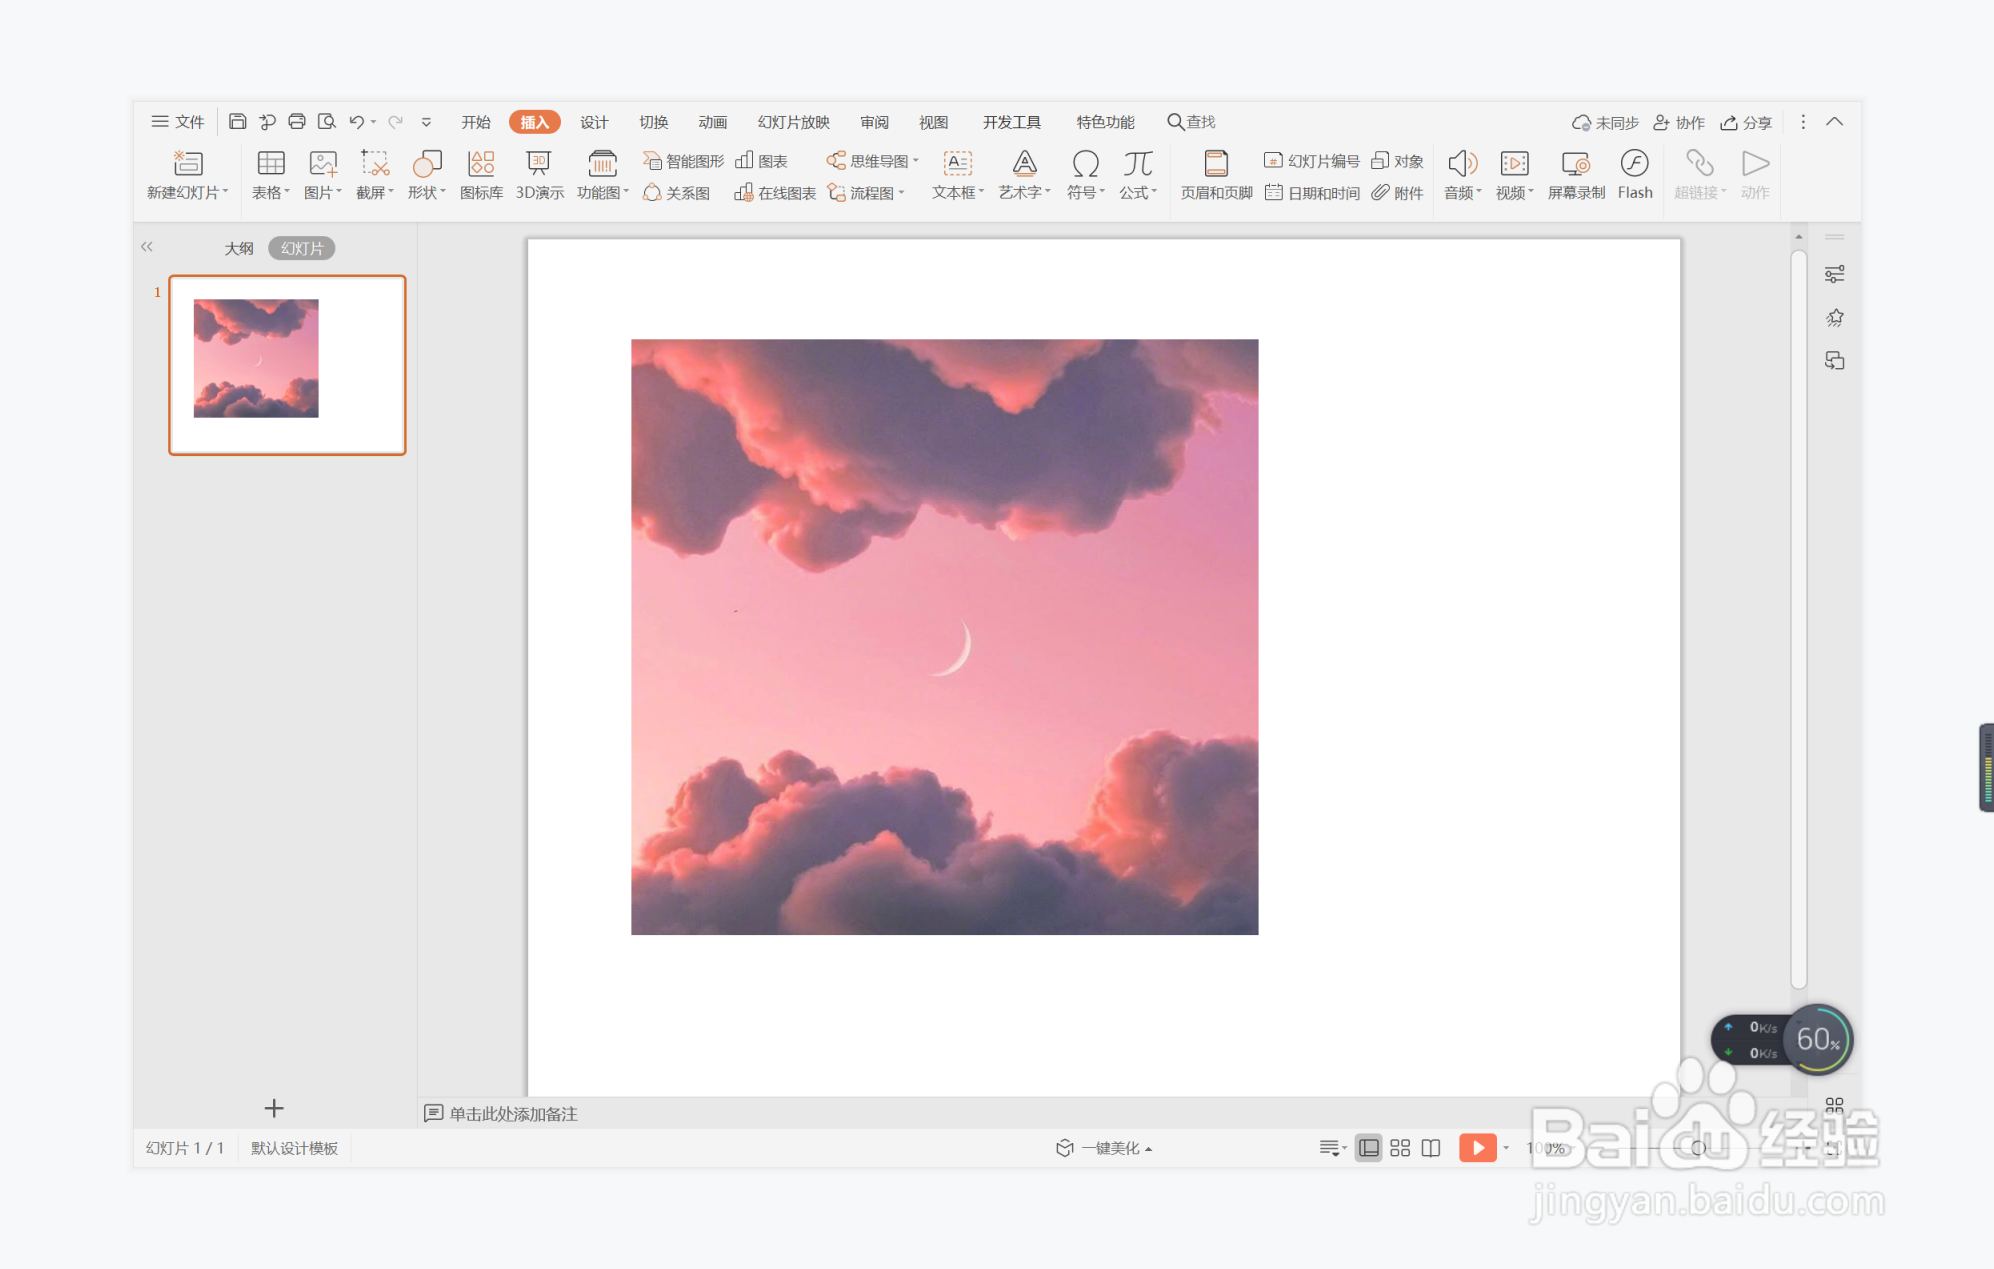Insert an equation (公式)
Image resolution: width=1994 pixels, height=1269 pixels.
pyautogui.click(x=1138, y=175)
